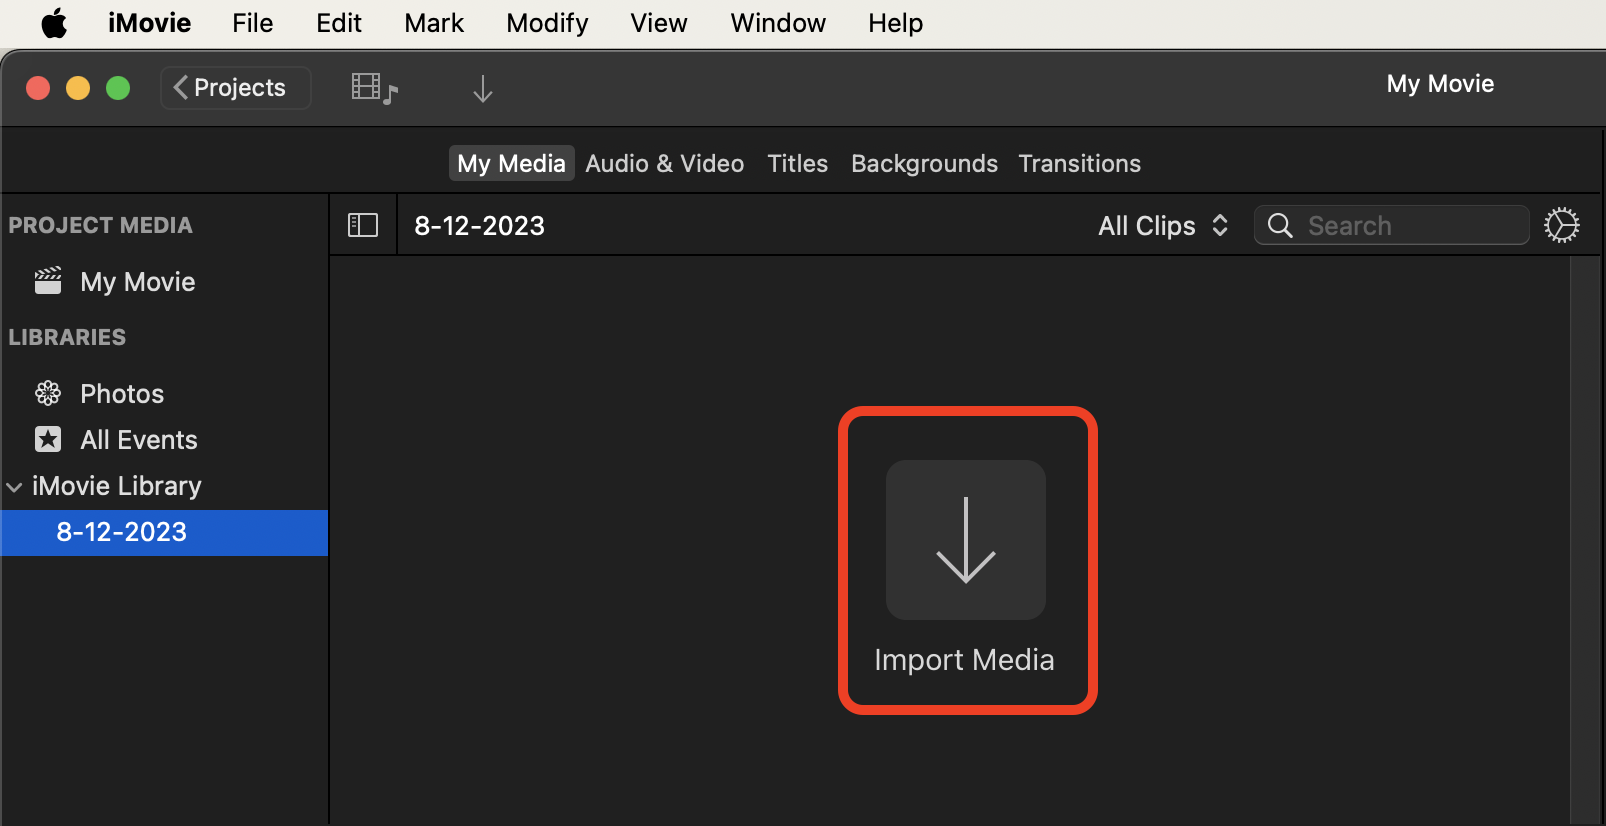This screenshot has width=1606, height=826.
Task: Minimize window with the yellow button
Action: pyautogui.click(x=78, y=88)
